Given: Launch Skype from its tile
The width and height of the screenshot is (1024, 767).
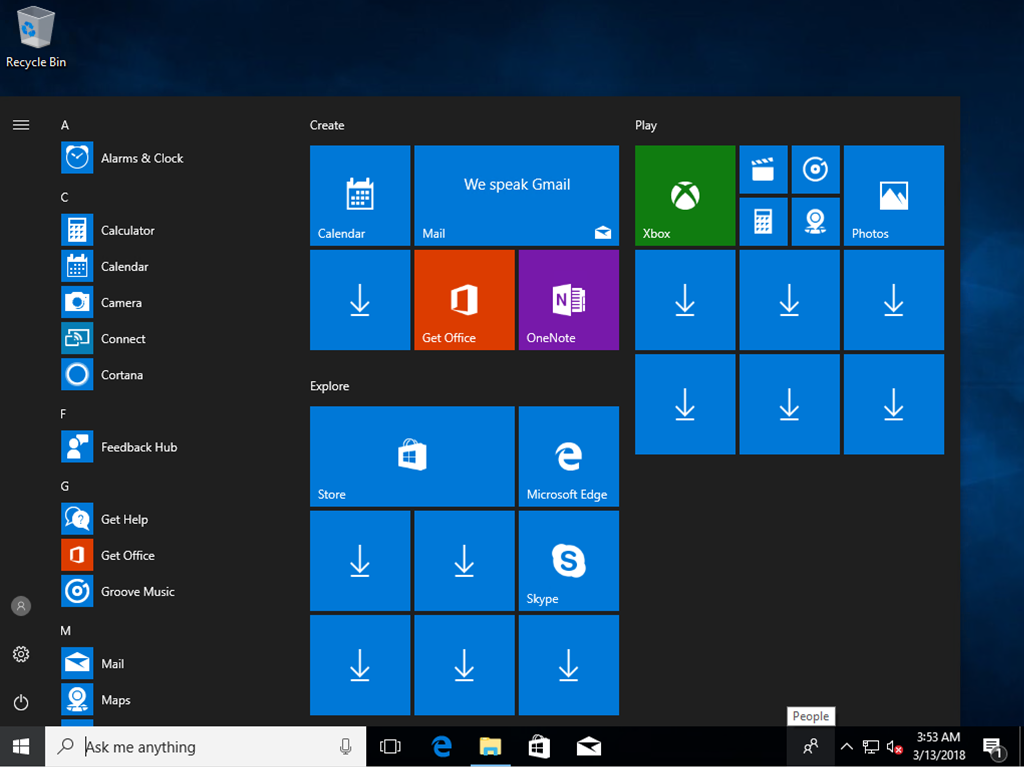Looking at the screenshot, I should (568, 560).
